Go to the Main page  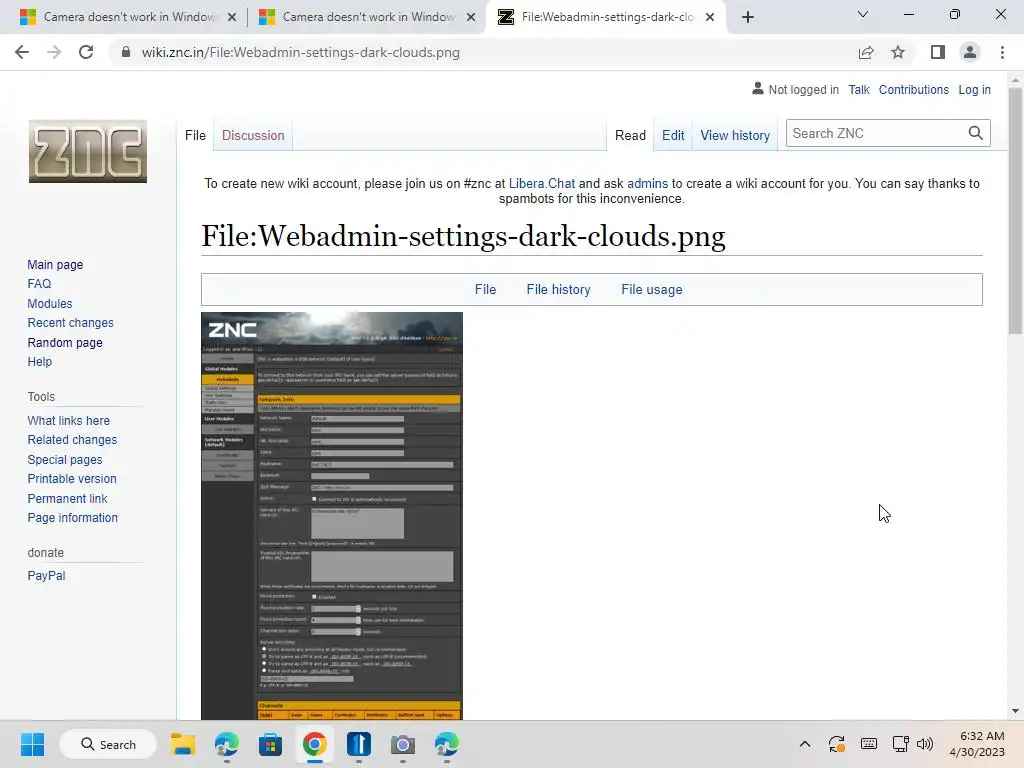tap(56, 264)
